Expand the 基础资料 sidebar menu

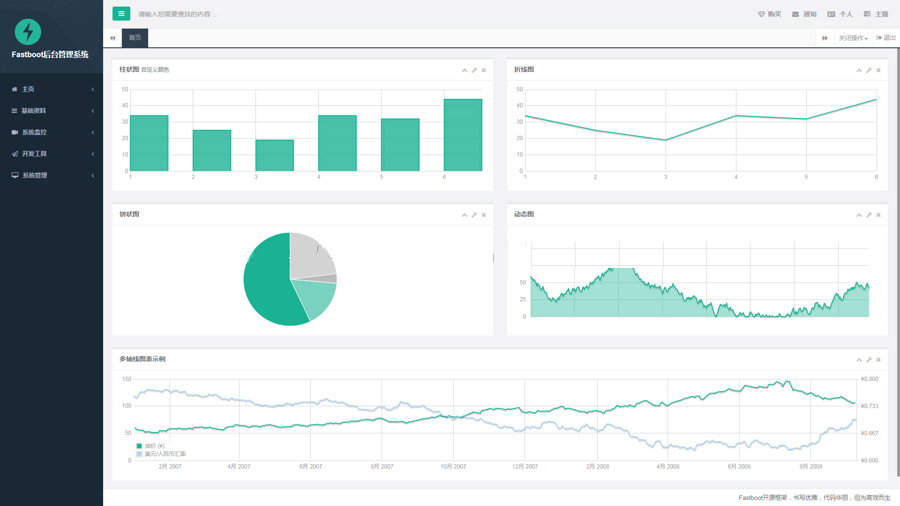click(x=51, y=111)
